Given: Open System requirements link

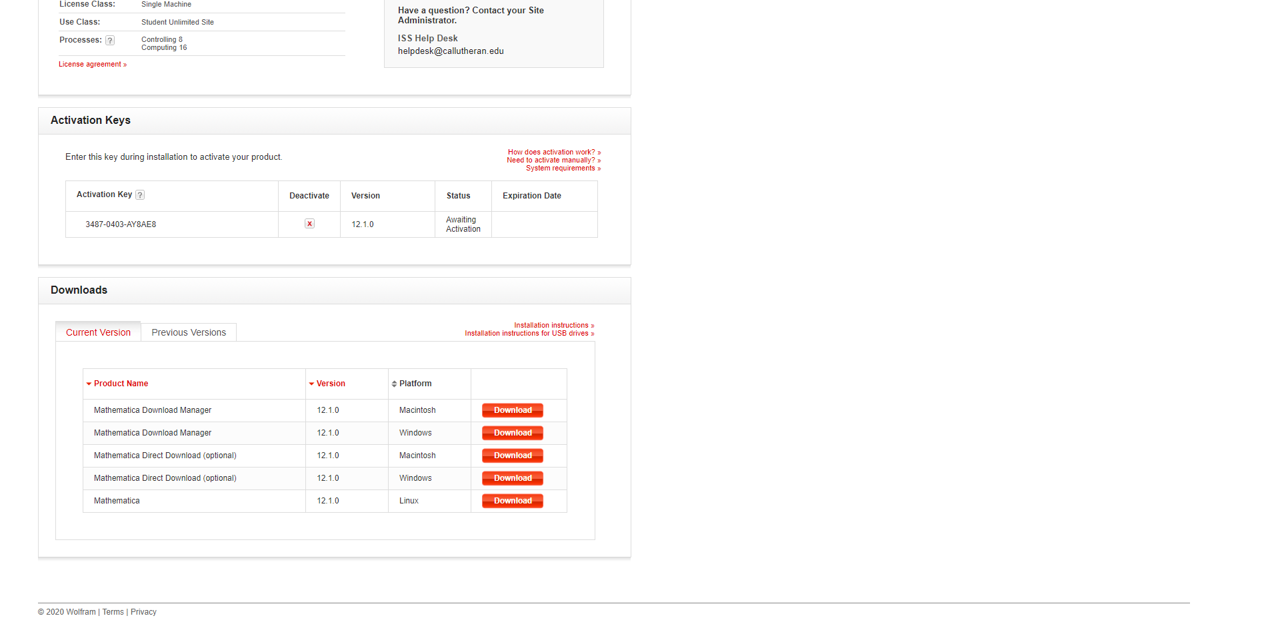Looking at the screenshot, I should pos(563,168).
